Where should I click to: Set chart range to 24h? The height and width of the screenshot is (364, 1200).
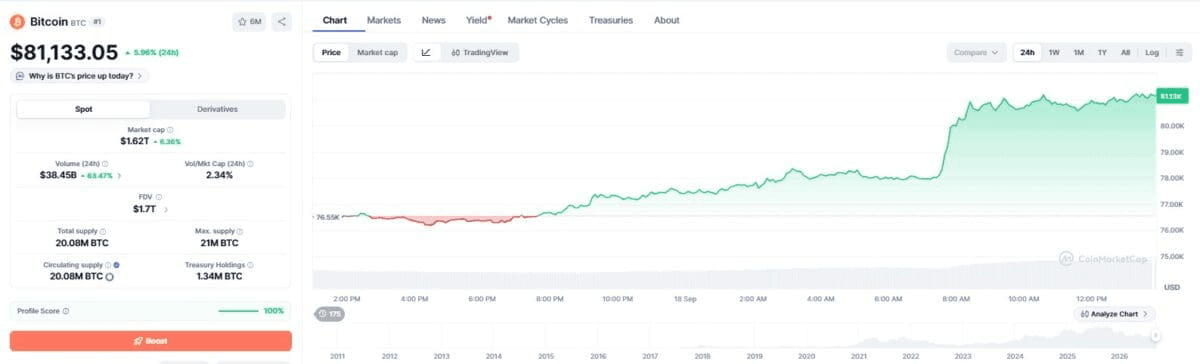[1027, 52]
